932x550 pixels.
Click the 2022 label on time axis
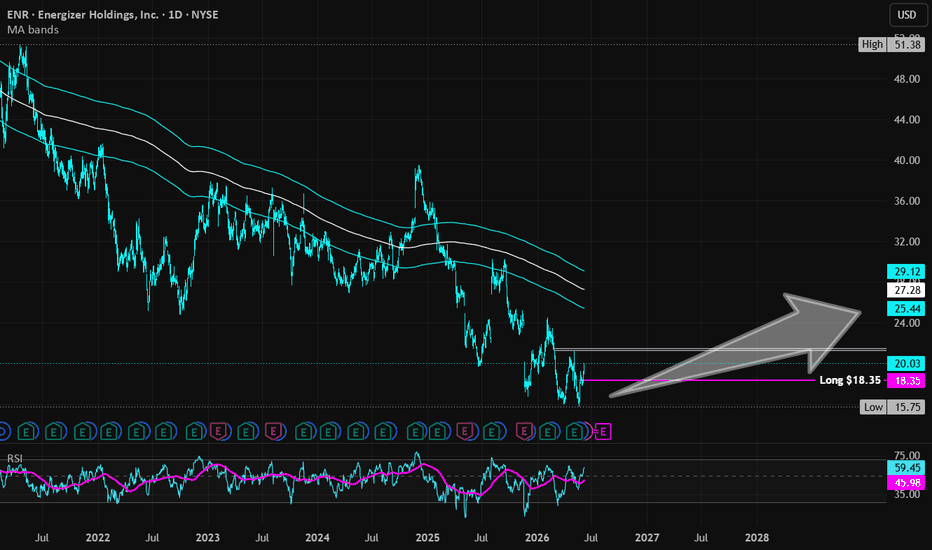coord(98,538)
